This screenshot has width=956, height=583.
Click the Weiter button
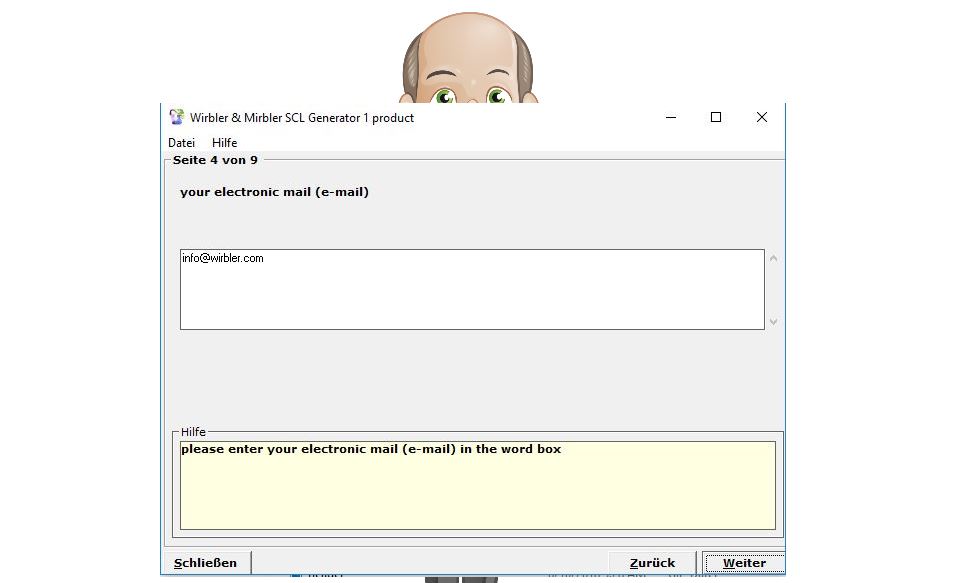click(x=744, y=563)
